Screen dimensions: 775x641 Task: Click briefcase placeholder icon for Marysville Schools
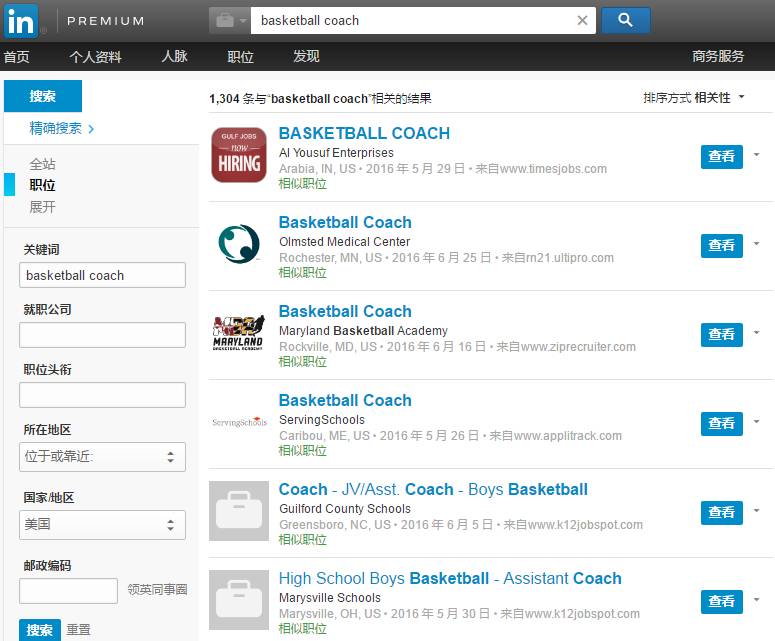(239, 600)
